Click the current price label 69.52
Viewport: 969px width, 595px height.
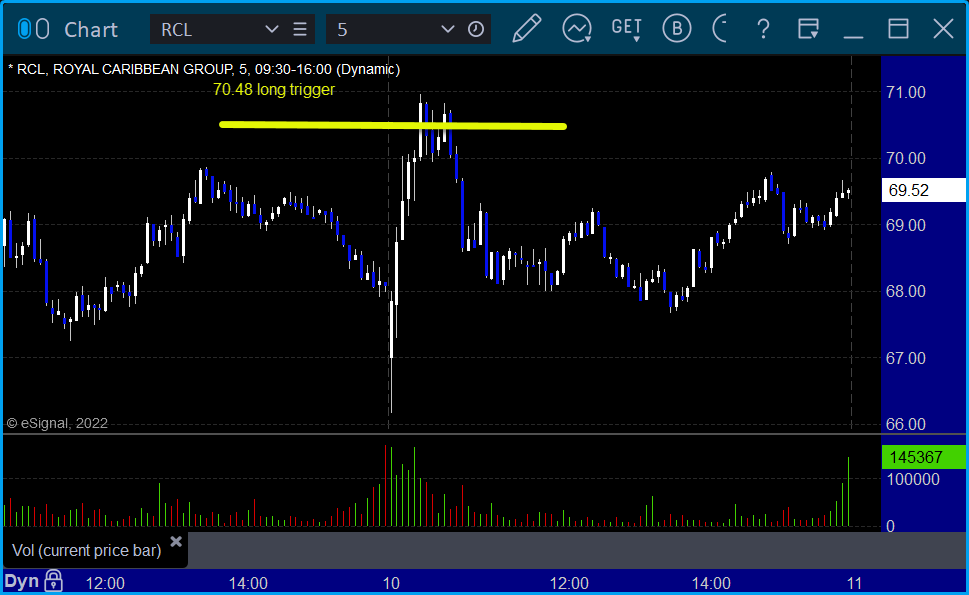pos(923,190)
